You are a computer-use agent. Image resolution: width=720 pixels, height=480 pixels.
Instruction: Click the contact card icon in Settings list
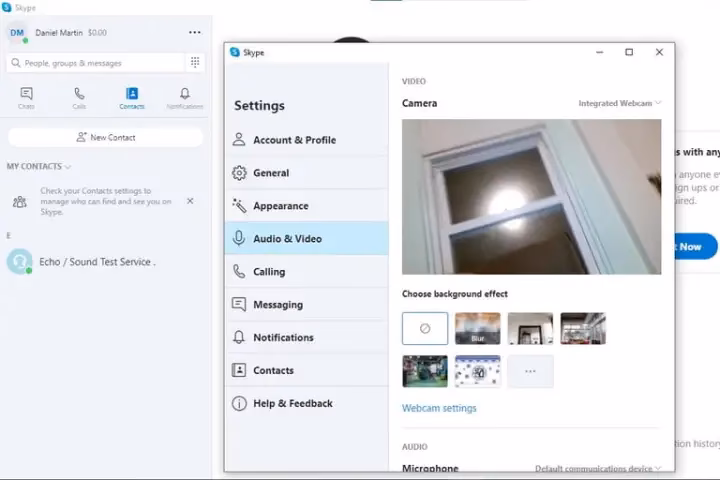coord(239,370)
